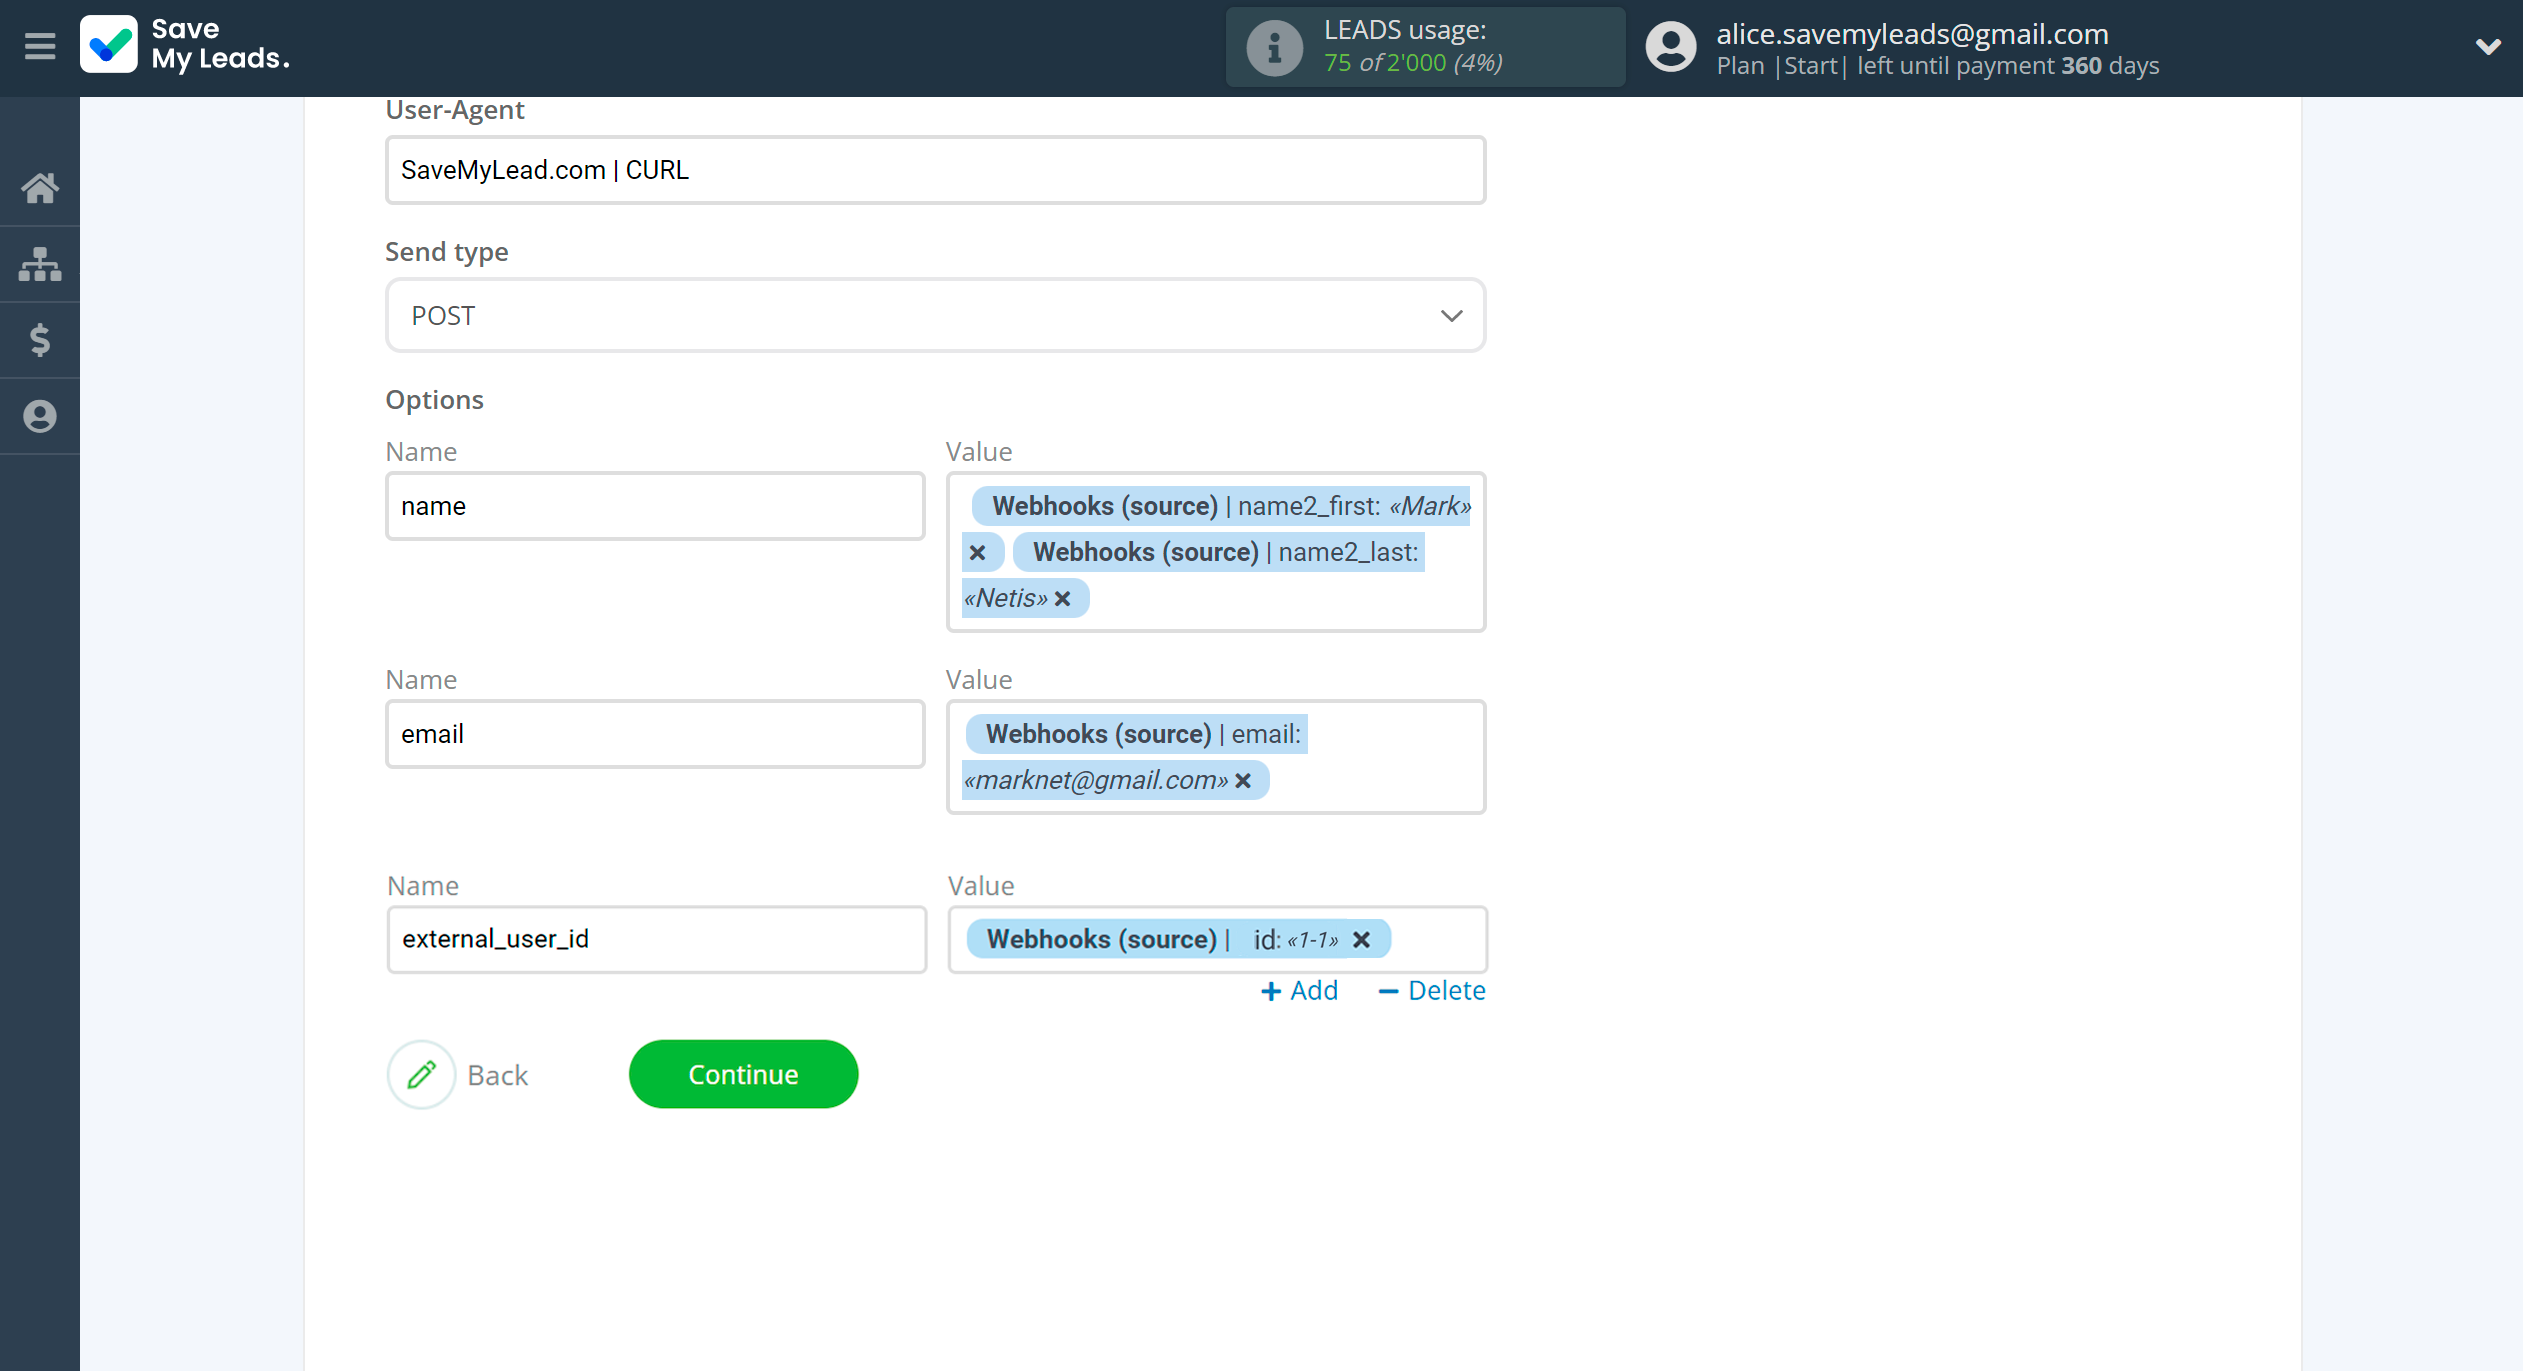Viewport: 2523px width, 1371px height.
Task: Click the 'external_user_id' name field
Action: pos(657,939)
